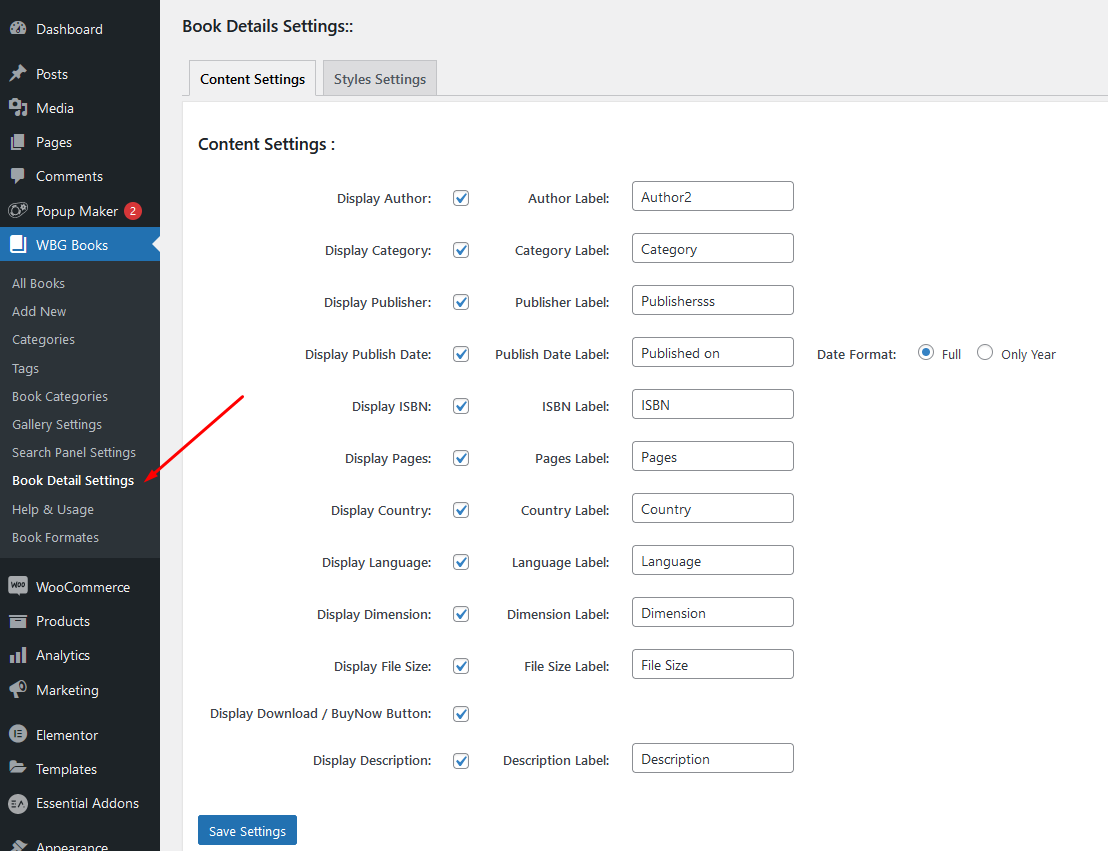Click the Country Label input field
The height and width of the screenshot is (851, 1108).
point(712,508)
